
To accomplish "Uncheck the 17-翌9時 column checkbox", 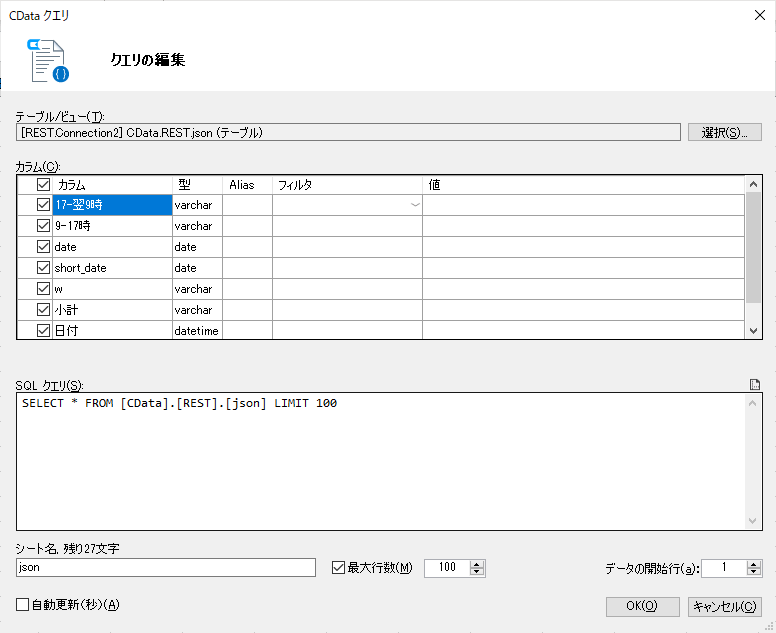I will coord(44,204).
